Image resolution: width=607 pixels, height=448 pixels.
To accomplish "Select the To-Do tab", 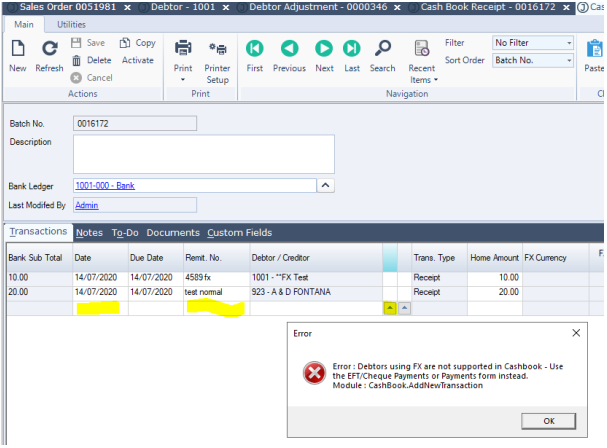I will coord(125,233).
